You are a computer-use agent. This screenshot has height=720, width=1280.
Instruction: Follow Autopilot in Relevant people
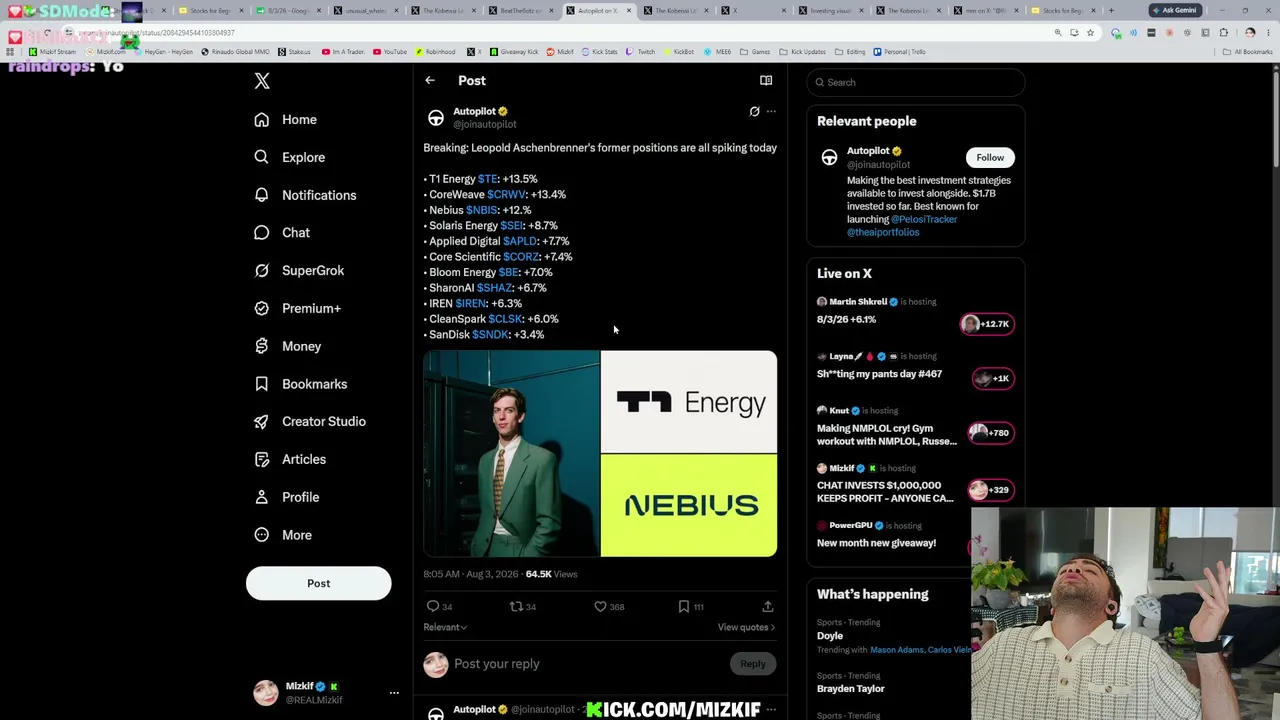click(x=990, y=158)
